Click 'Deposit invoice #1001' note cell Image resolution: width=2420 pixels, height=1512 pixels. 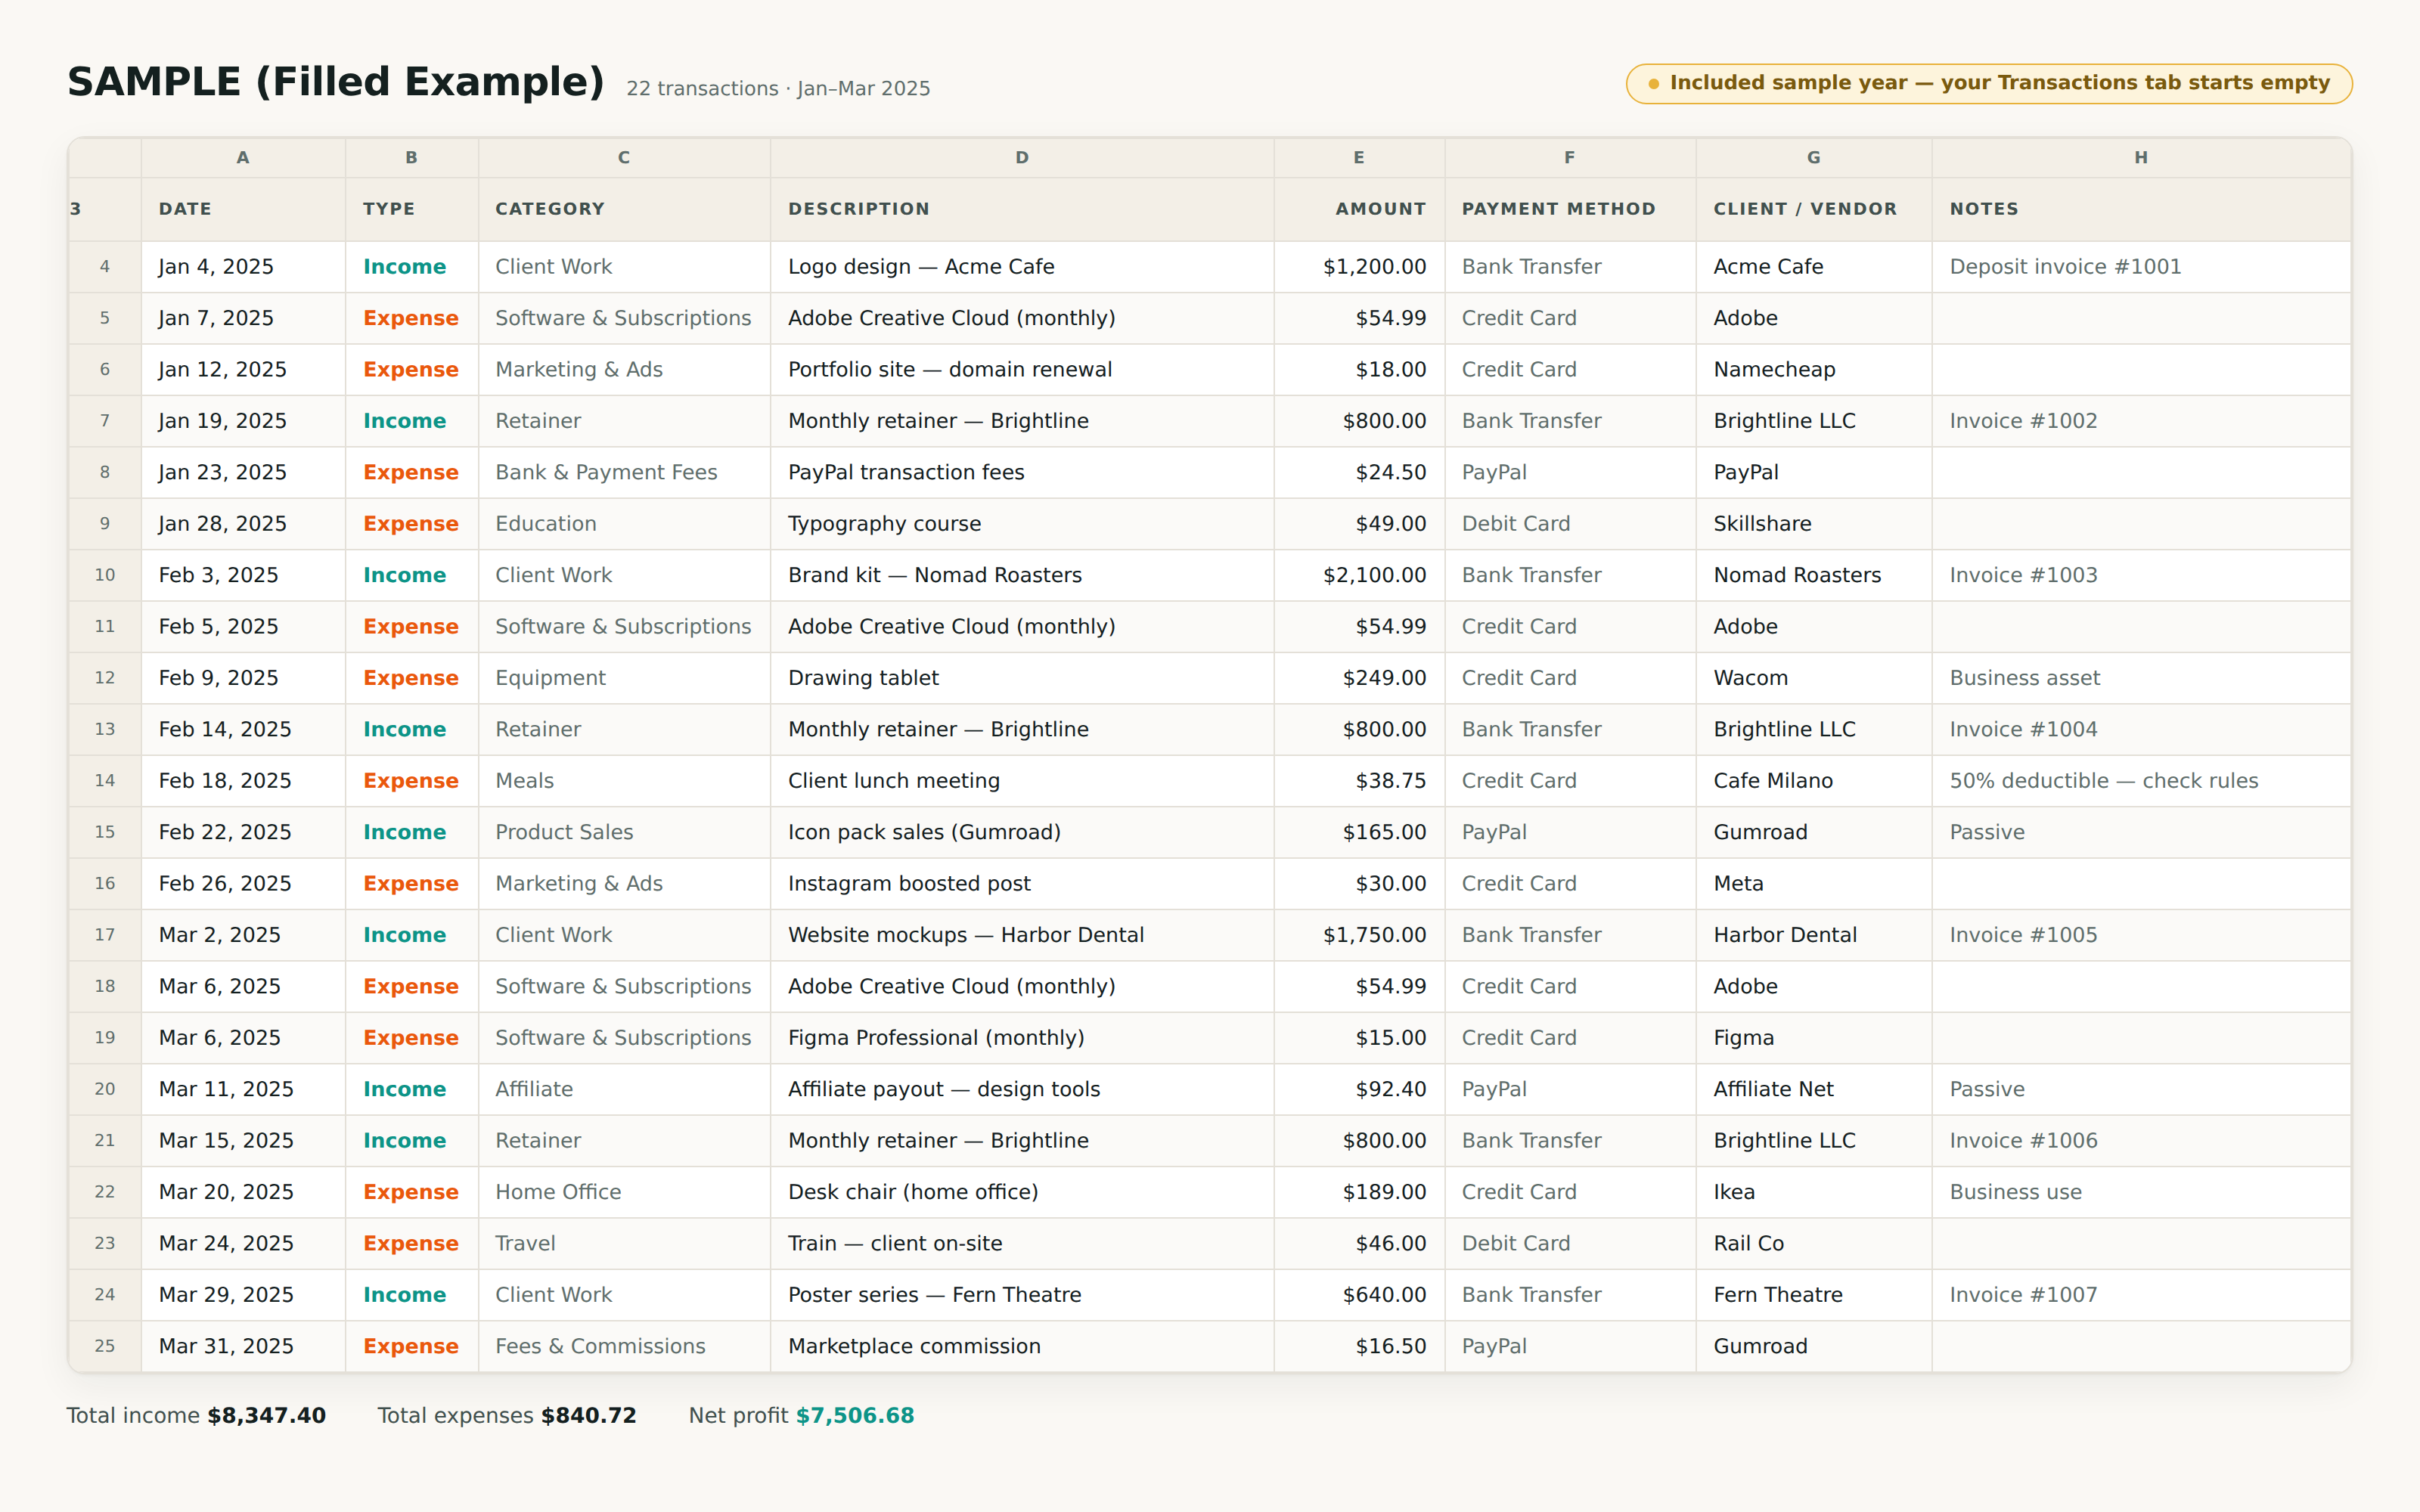pyautogui.click(x=2141, y=267)
